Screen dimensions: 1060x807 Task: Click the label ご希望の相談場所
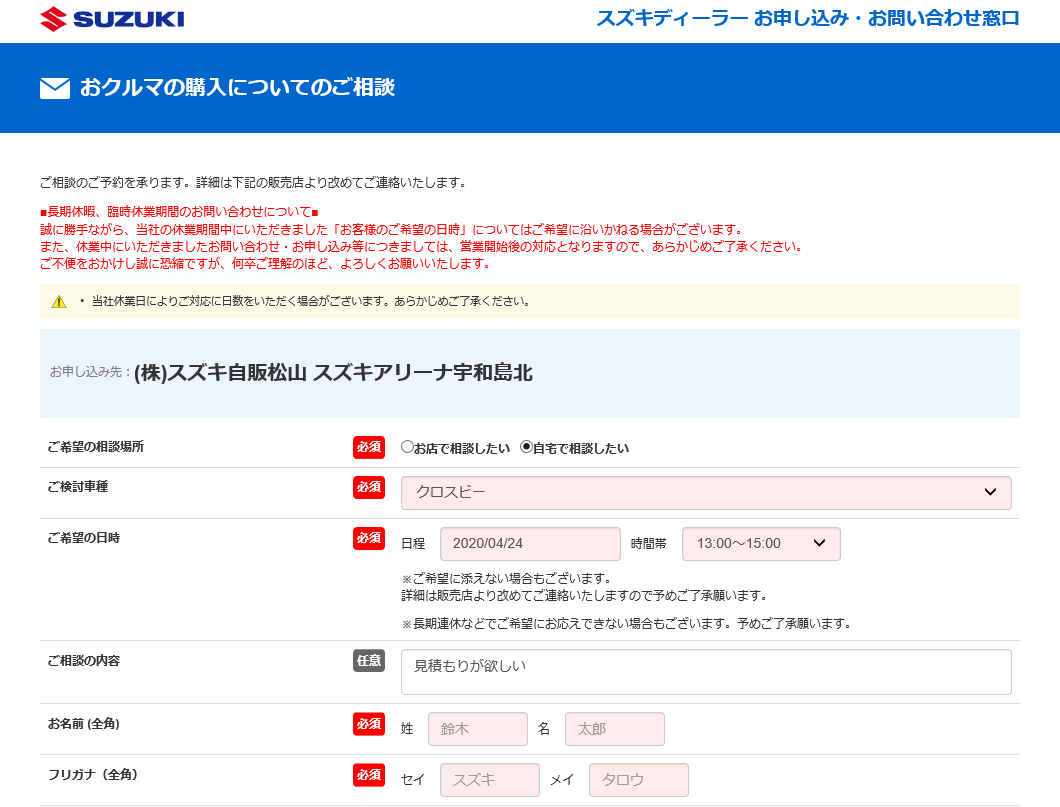(95, 447)
